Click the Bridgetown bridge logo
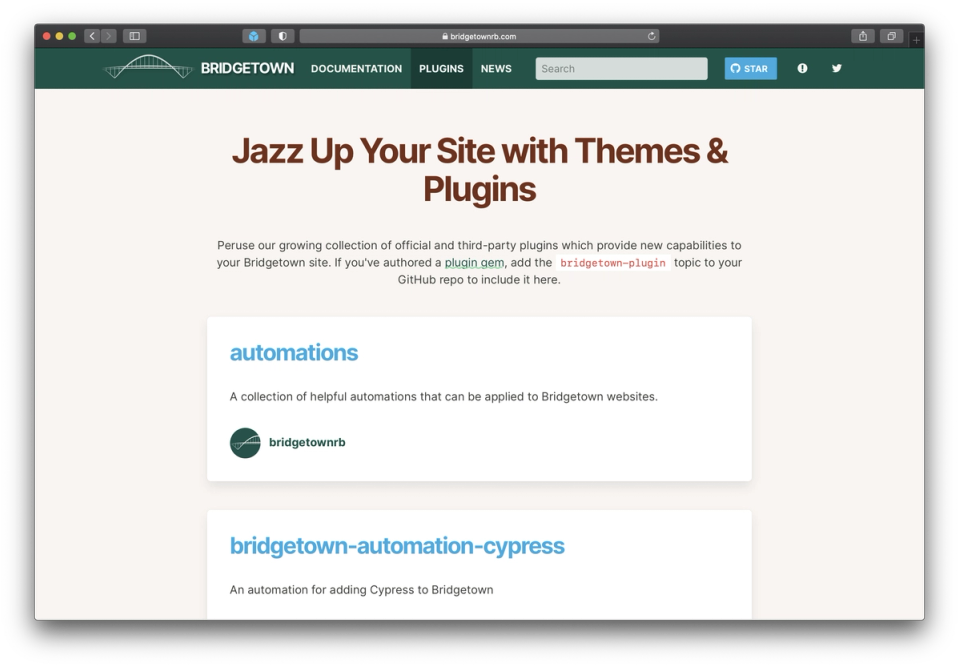 [x=148, y=67]
